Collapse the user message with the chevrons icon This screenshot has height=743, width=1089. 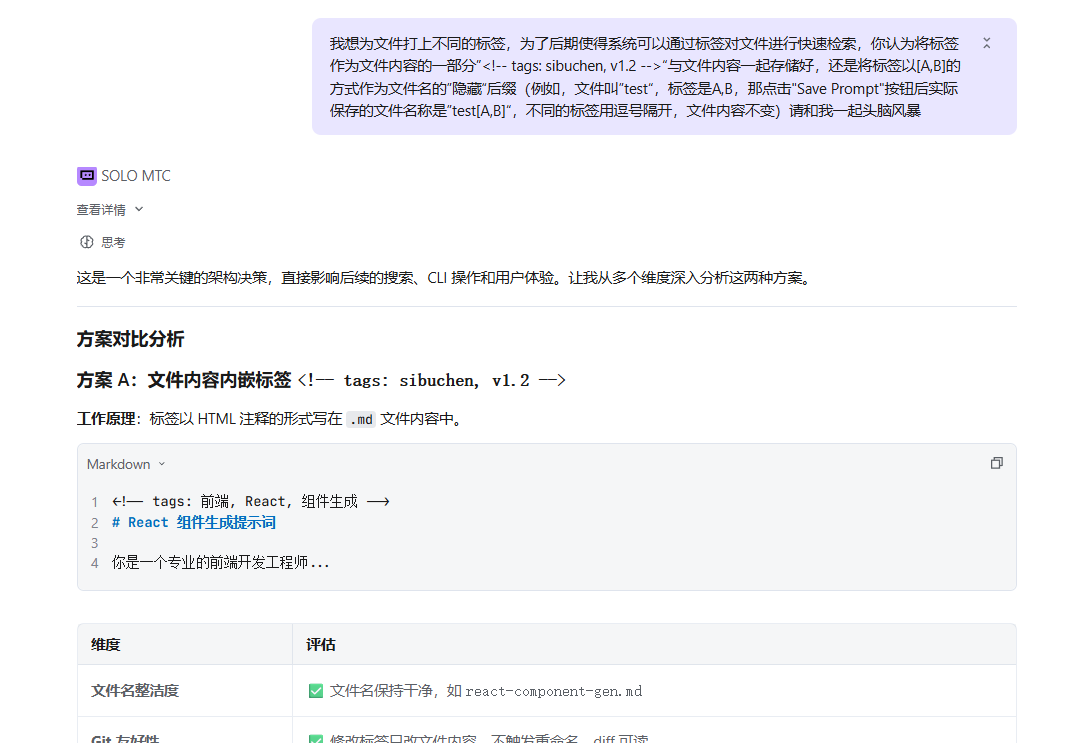click(986, 43)
